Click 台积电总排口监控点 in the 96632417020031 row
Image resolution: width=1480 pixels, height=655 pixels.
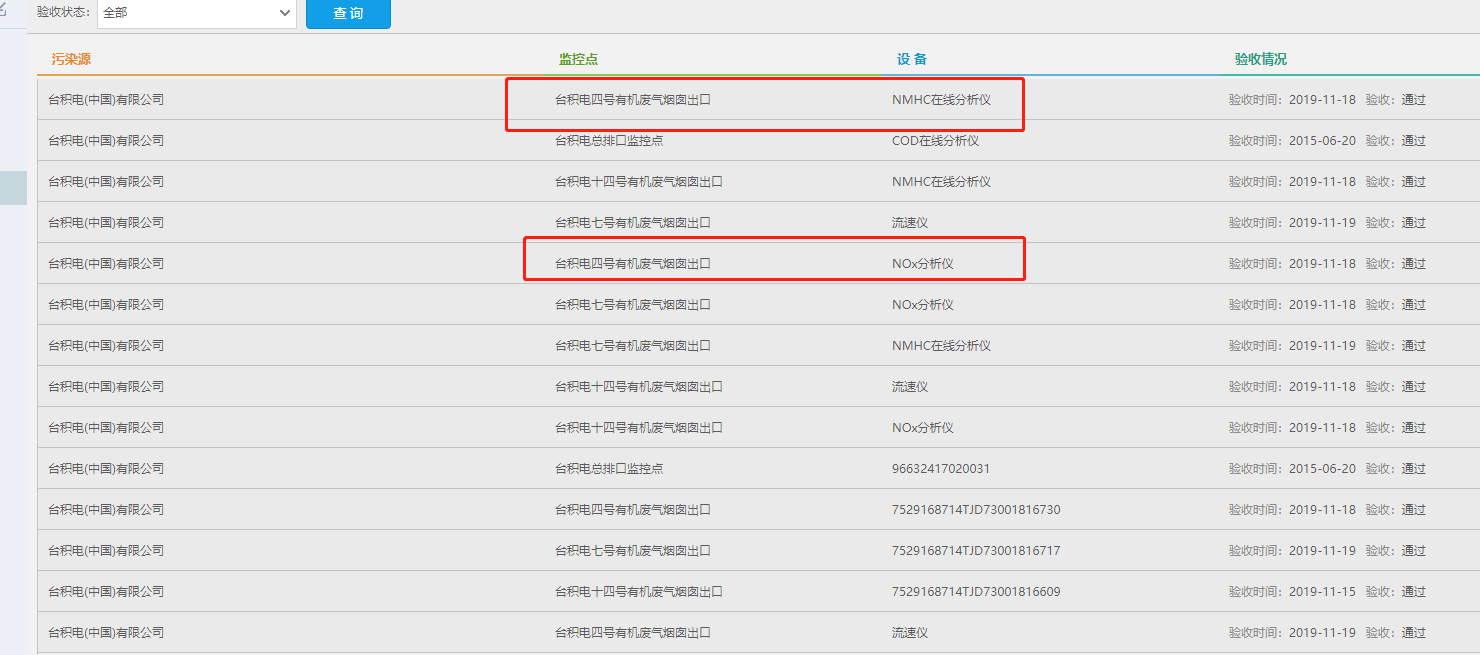point(609,469)
